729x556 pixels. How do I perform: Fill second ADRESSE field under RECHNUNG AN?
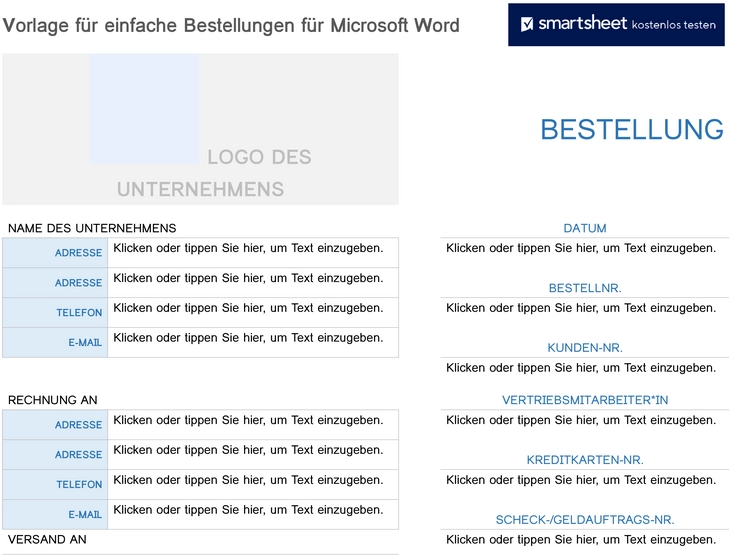[x=253, y=455]
